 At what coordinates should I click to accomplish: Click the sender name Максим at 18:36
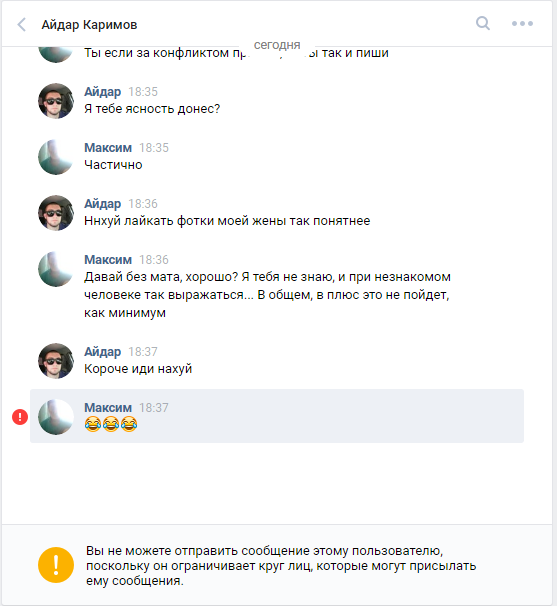[108, 260]
